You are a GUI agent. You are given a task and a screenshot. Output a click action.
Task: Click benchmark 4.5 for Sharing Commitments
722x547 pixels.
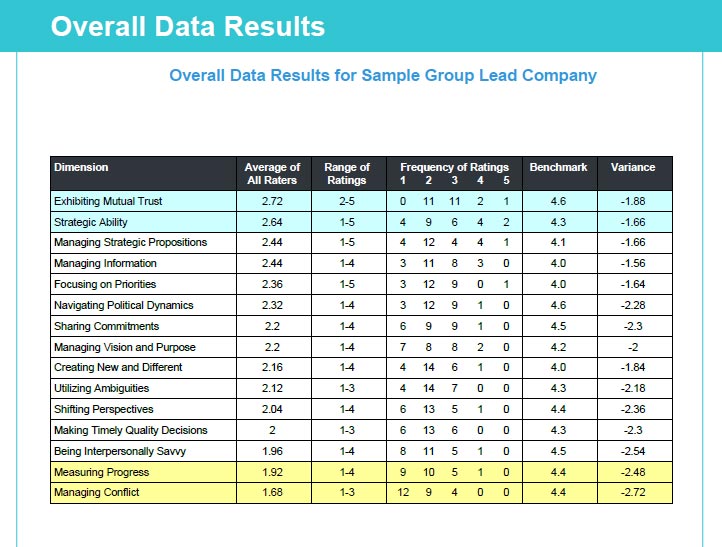tap(558, 326)
